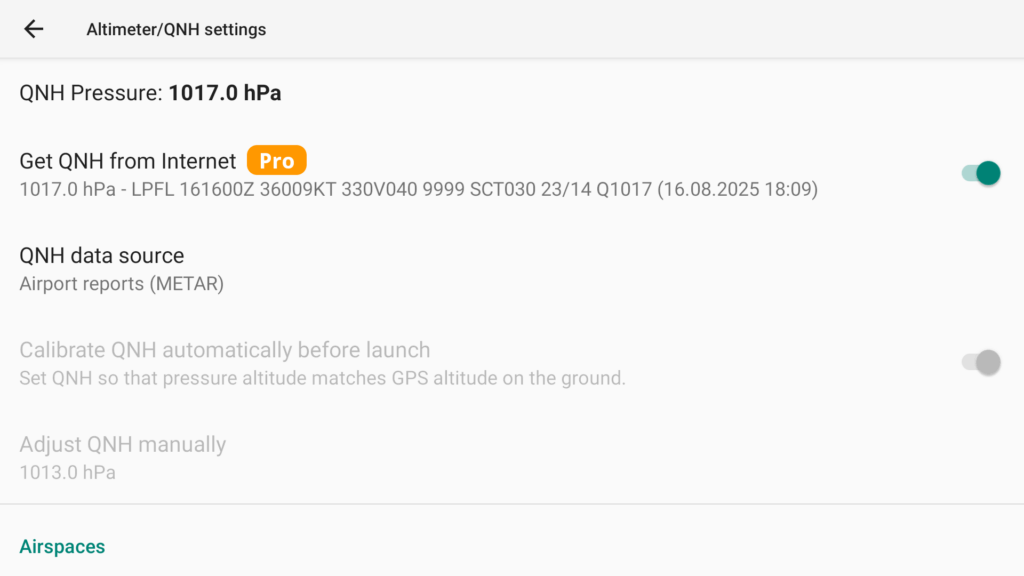The image size is (1024, 576).
Task: Tap the orange Pro badge
Action: [x=277, y=161]
